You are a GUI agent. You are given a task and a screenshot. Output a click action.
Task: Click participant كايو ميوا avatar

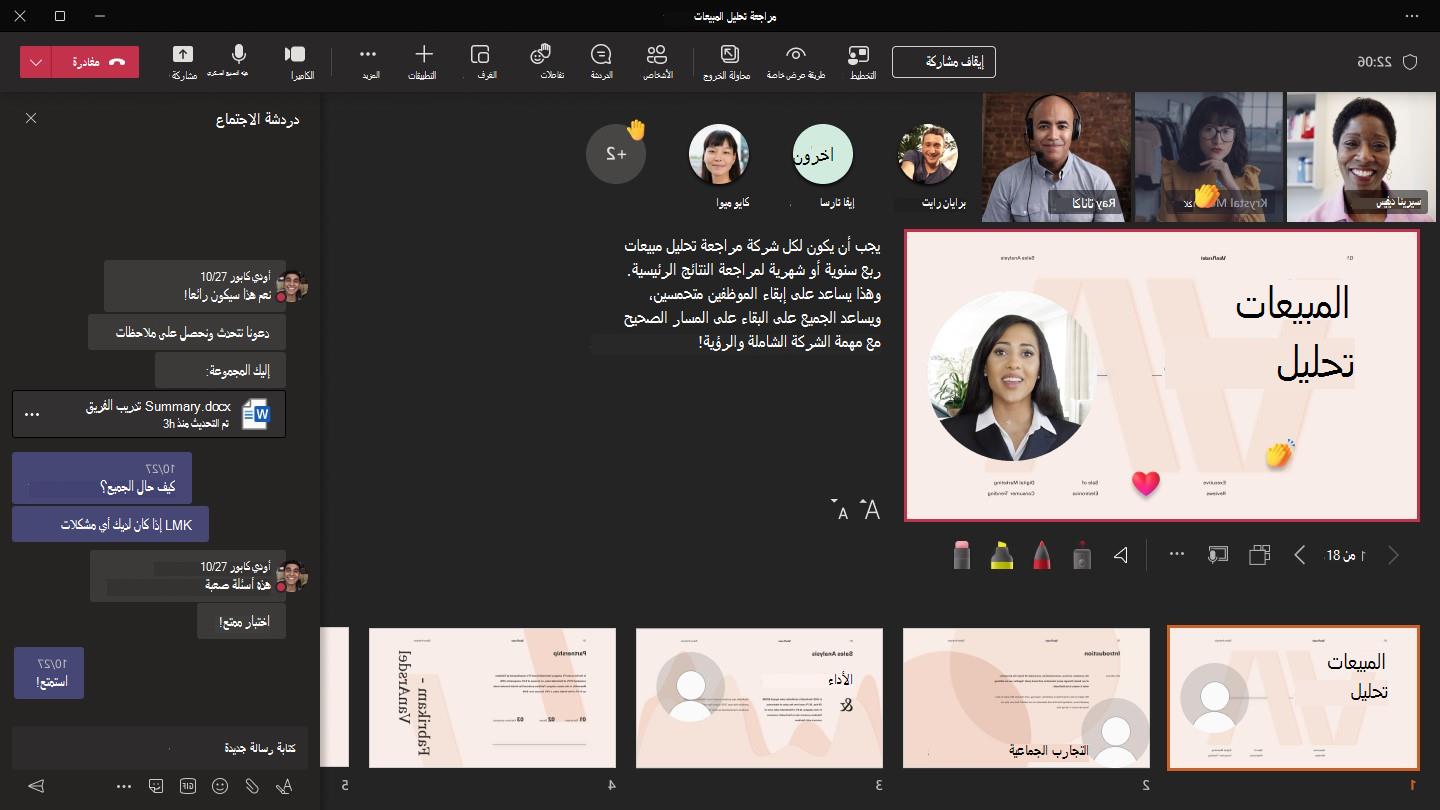tap(719, 154)
